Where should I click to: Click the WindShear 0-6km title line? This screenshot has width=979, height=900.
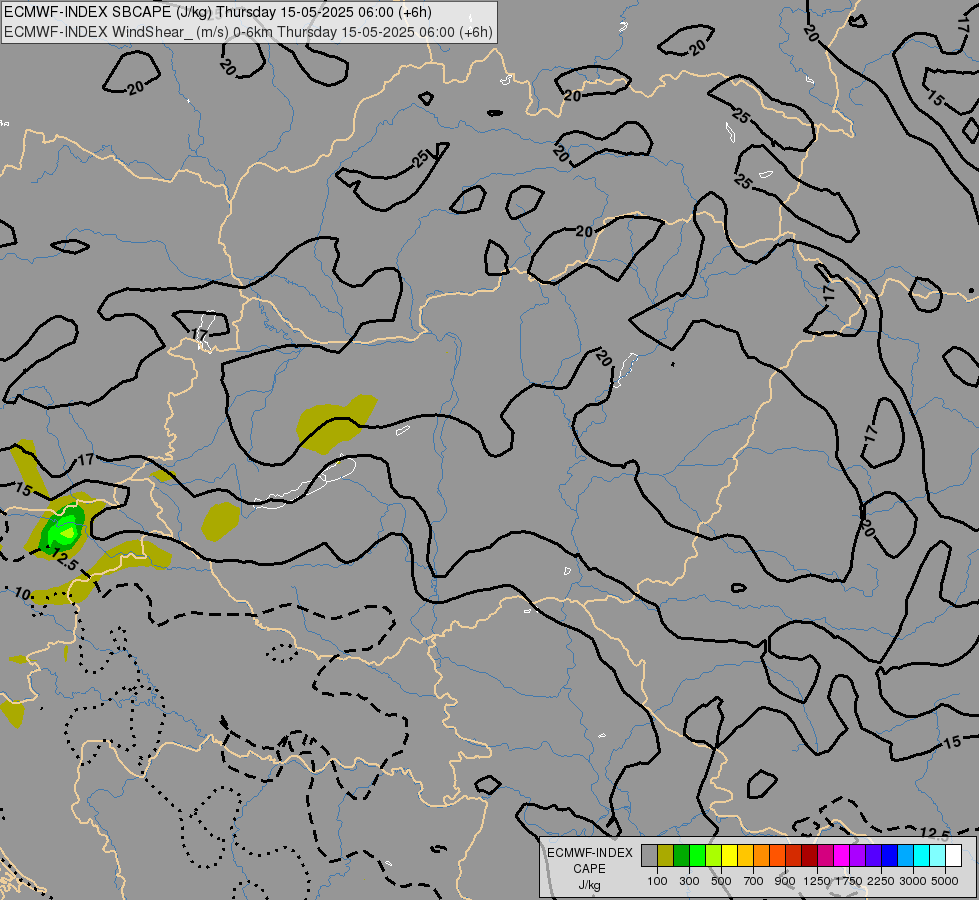click(x=248, y=32)
